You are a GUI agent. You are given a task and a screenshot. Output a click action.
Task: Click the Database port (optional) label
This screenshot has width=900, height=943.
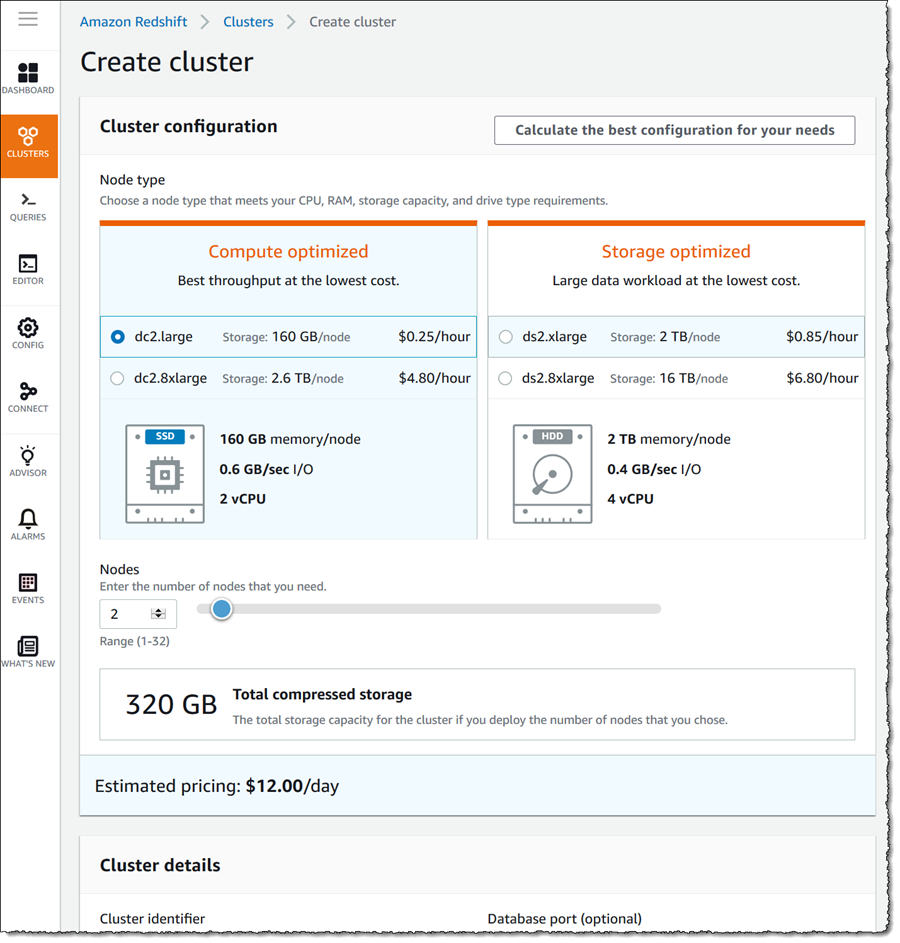coord(565,919)
